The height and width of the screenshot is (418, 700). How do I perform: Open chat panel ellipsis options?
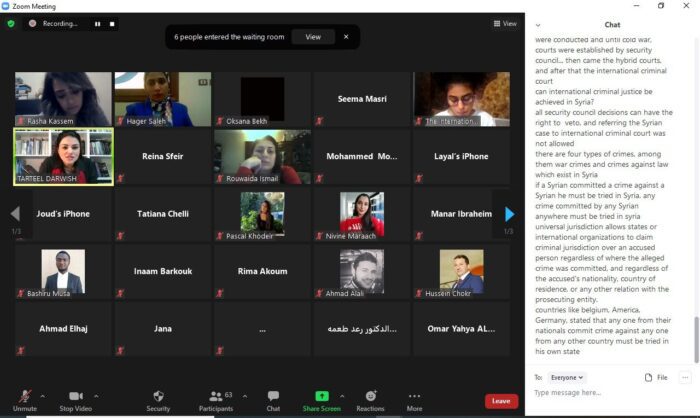685,377
